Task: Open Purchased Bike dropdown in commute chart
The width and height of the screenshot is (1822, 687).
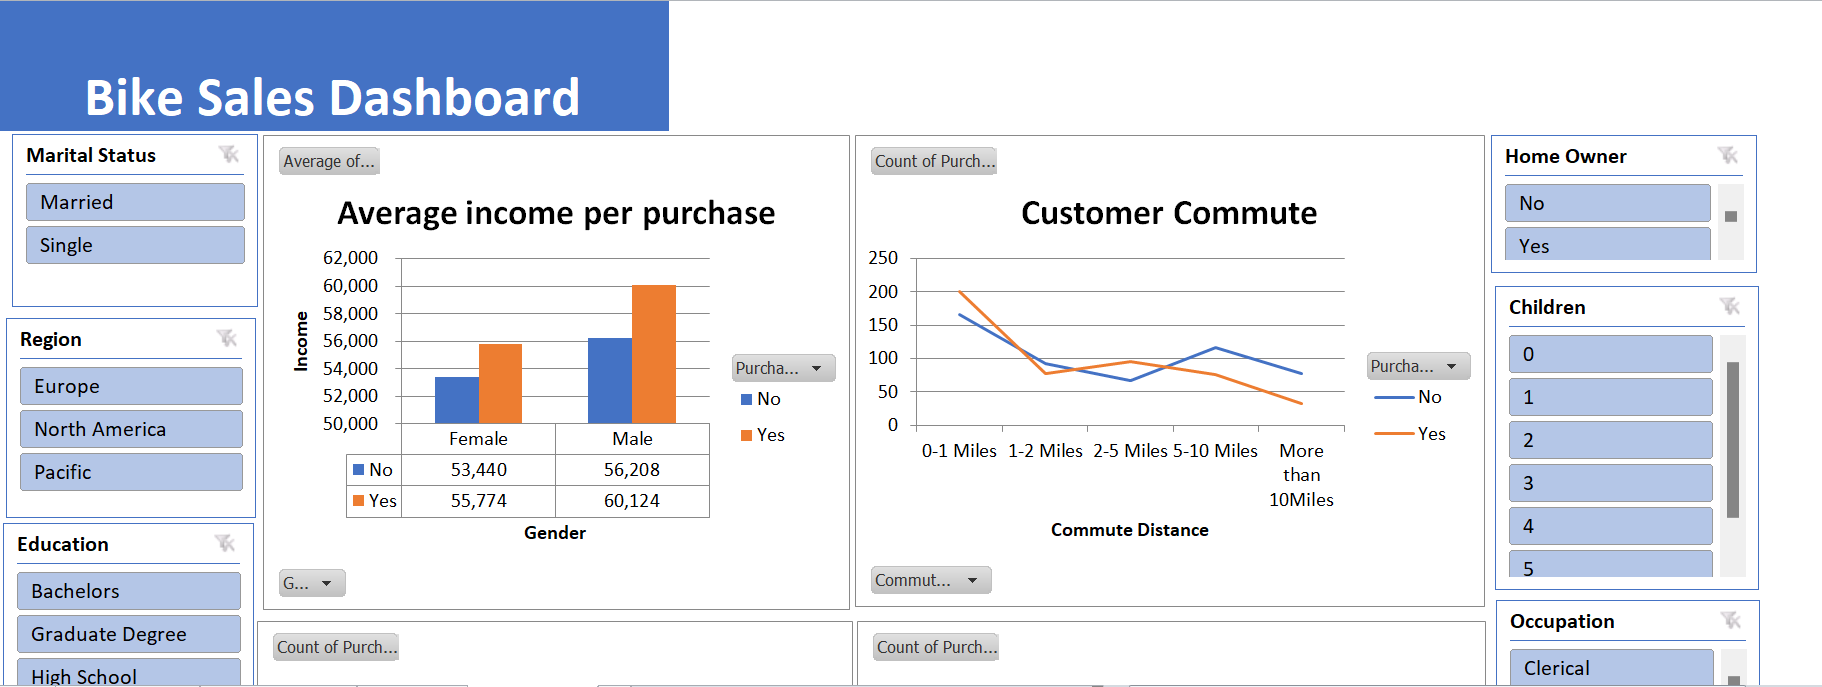Action: coord(1418,366)
